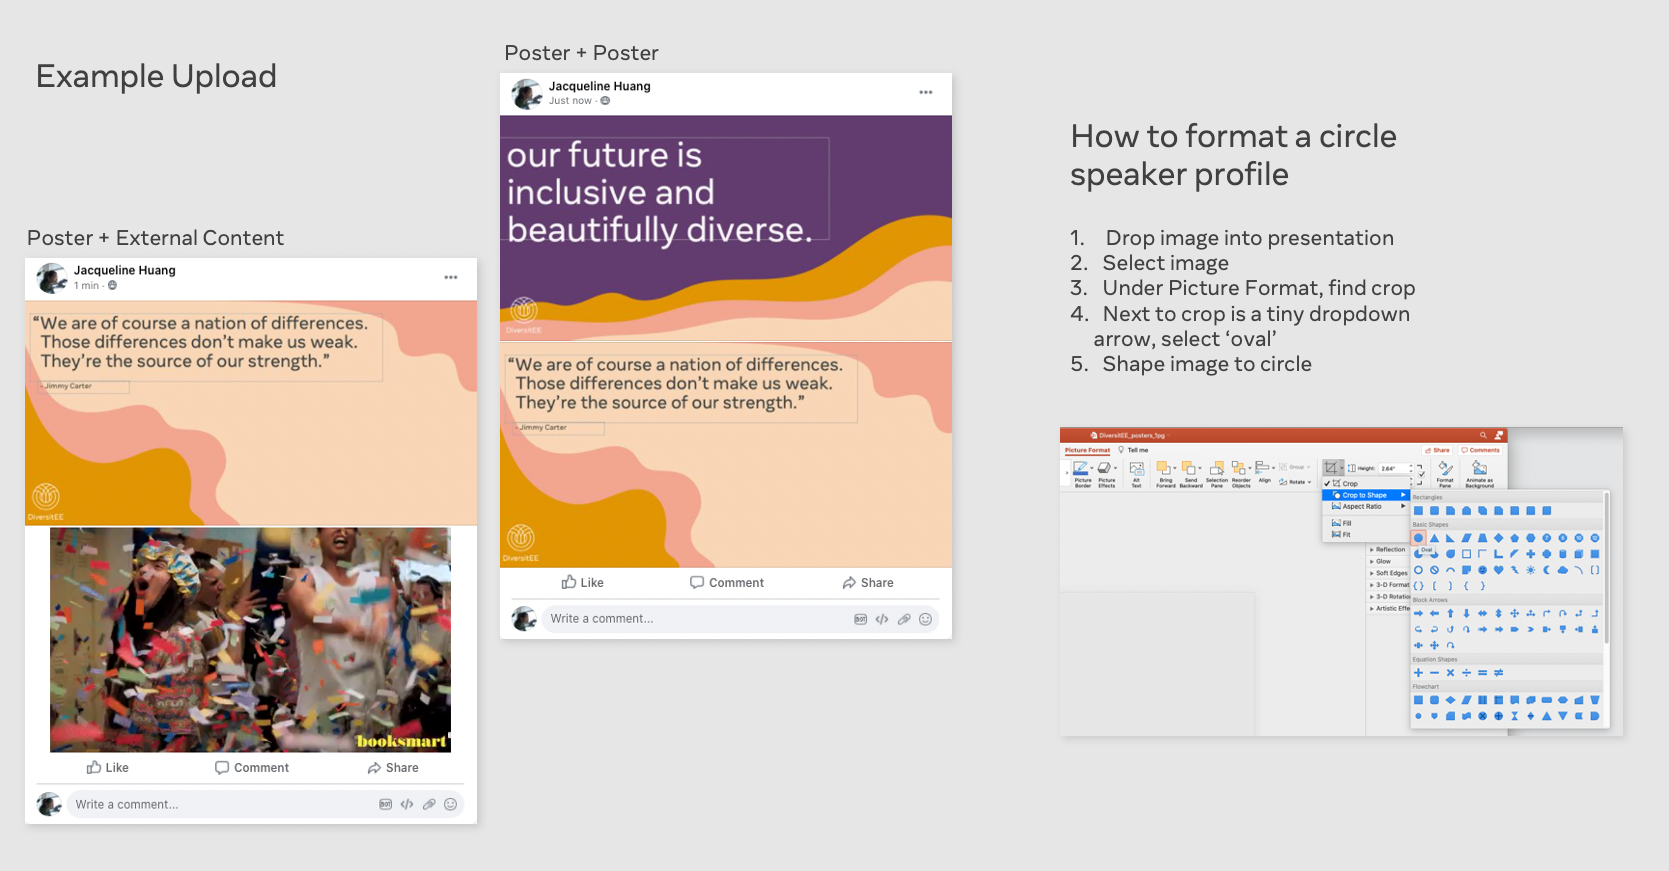
Task: Toggle lock aspect ratio checkbox beside Height
Action: coord(1421,474)
